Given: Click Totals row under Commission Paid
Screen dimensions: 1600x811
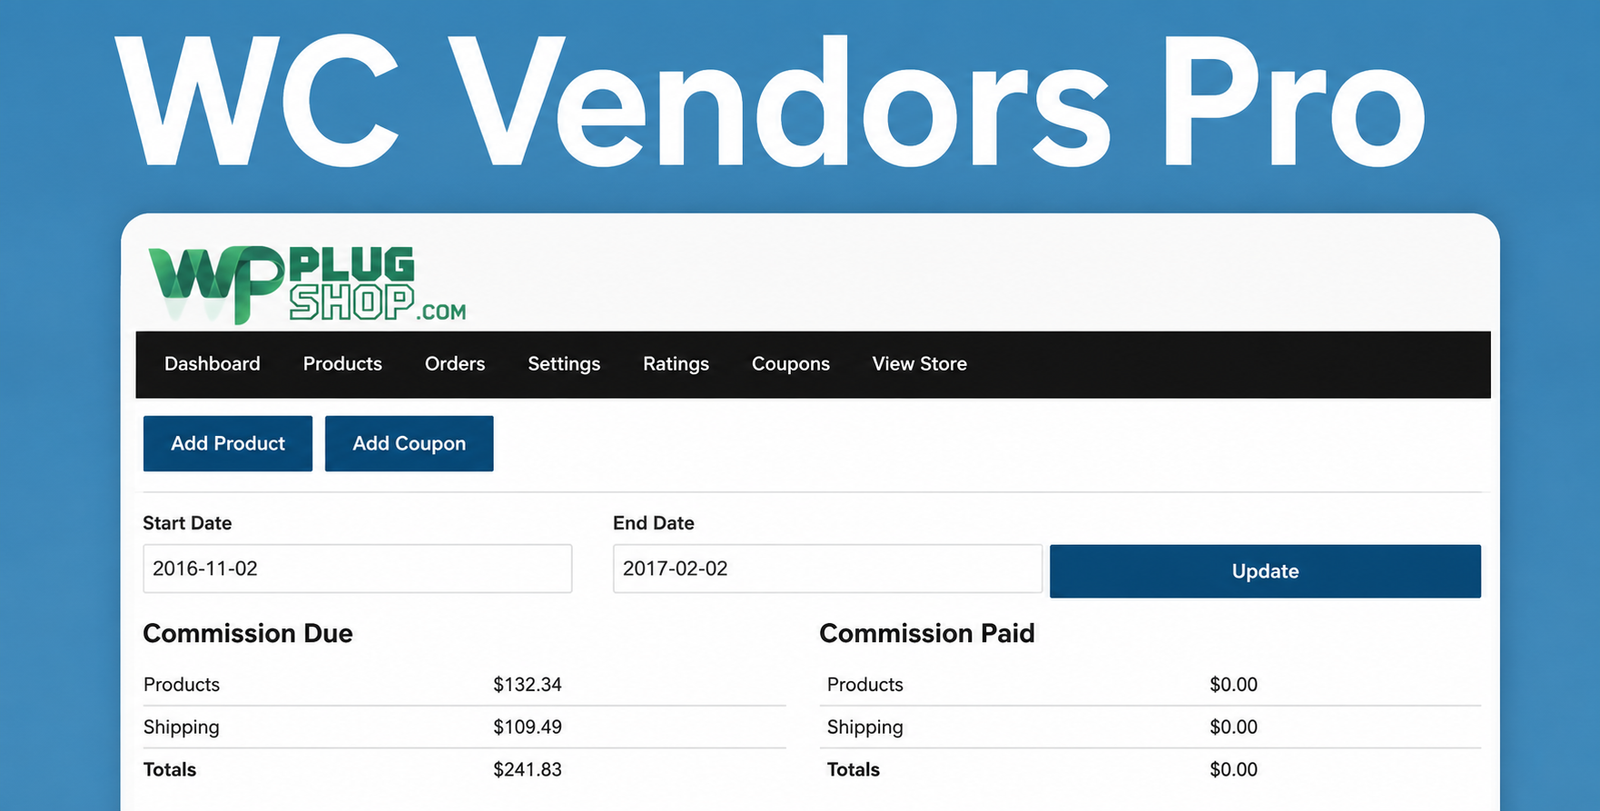Looking at the screenshot, I should [x=1150, y=770].
